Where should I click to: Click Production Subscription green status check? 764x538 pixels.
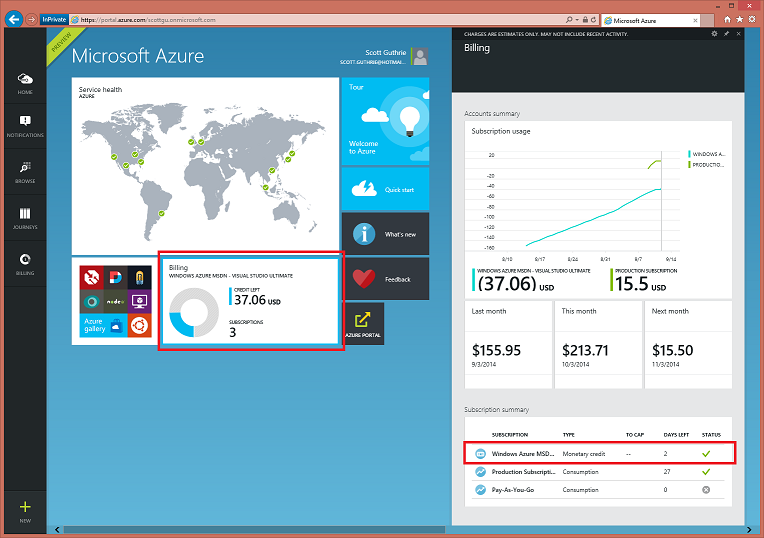coord(706,472)
